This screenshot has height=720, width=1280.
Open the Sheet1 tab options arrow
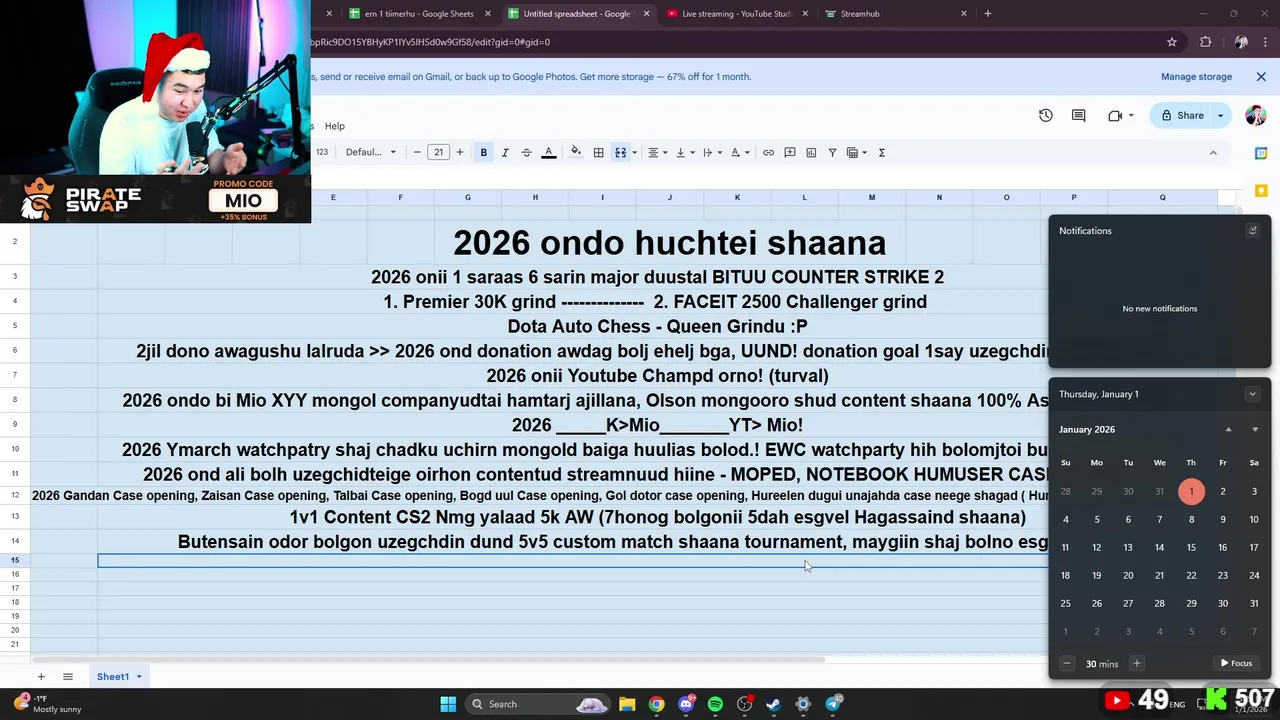point(139,677)
